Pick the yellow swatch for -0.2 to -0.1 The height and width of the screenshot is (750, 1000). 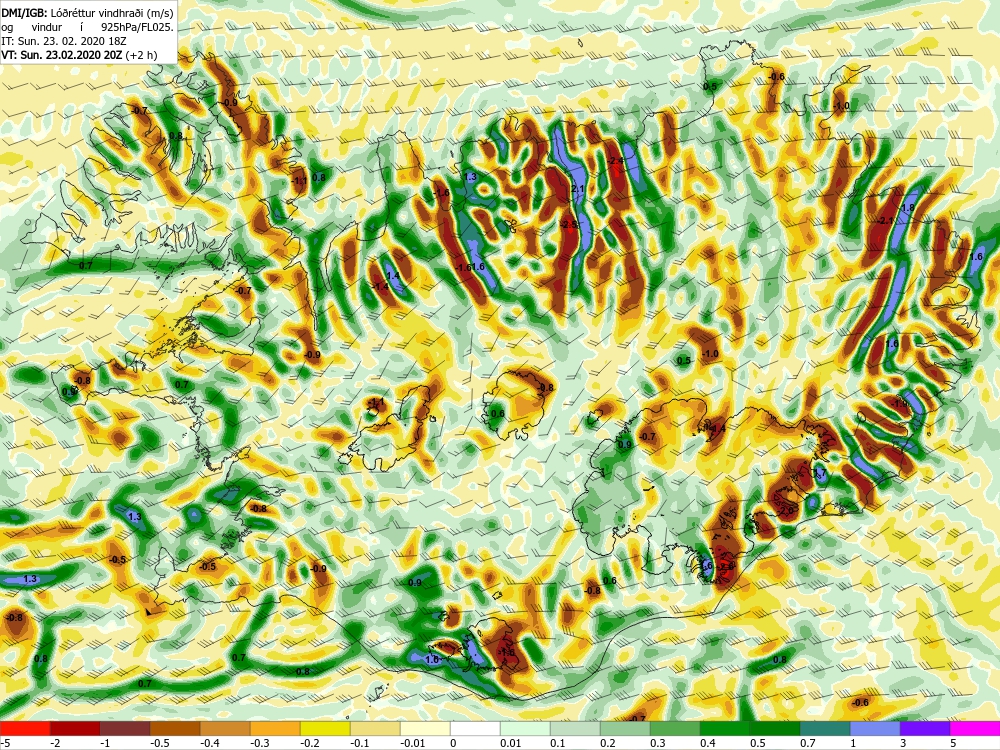coord(325,729)
